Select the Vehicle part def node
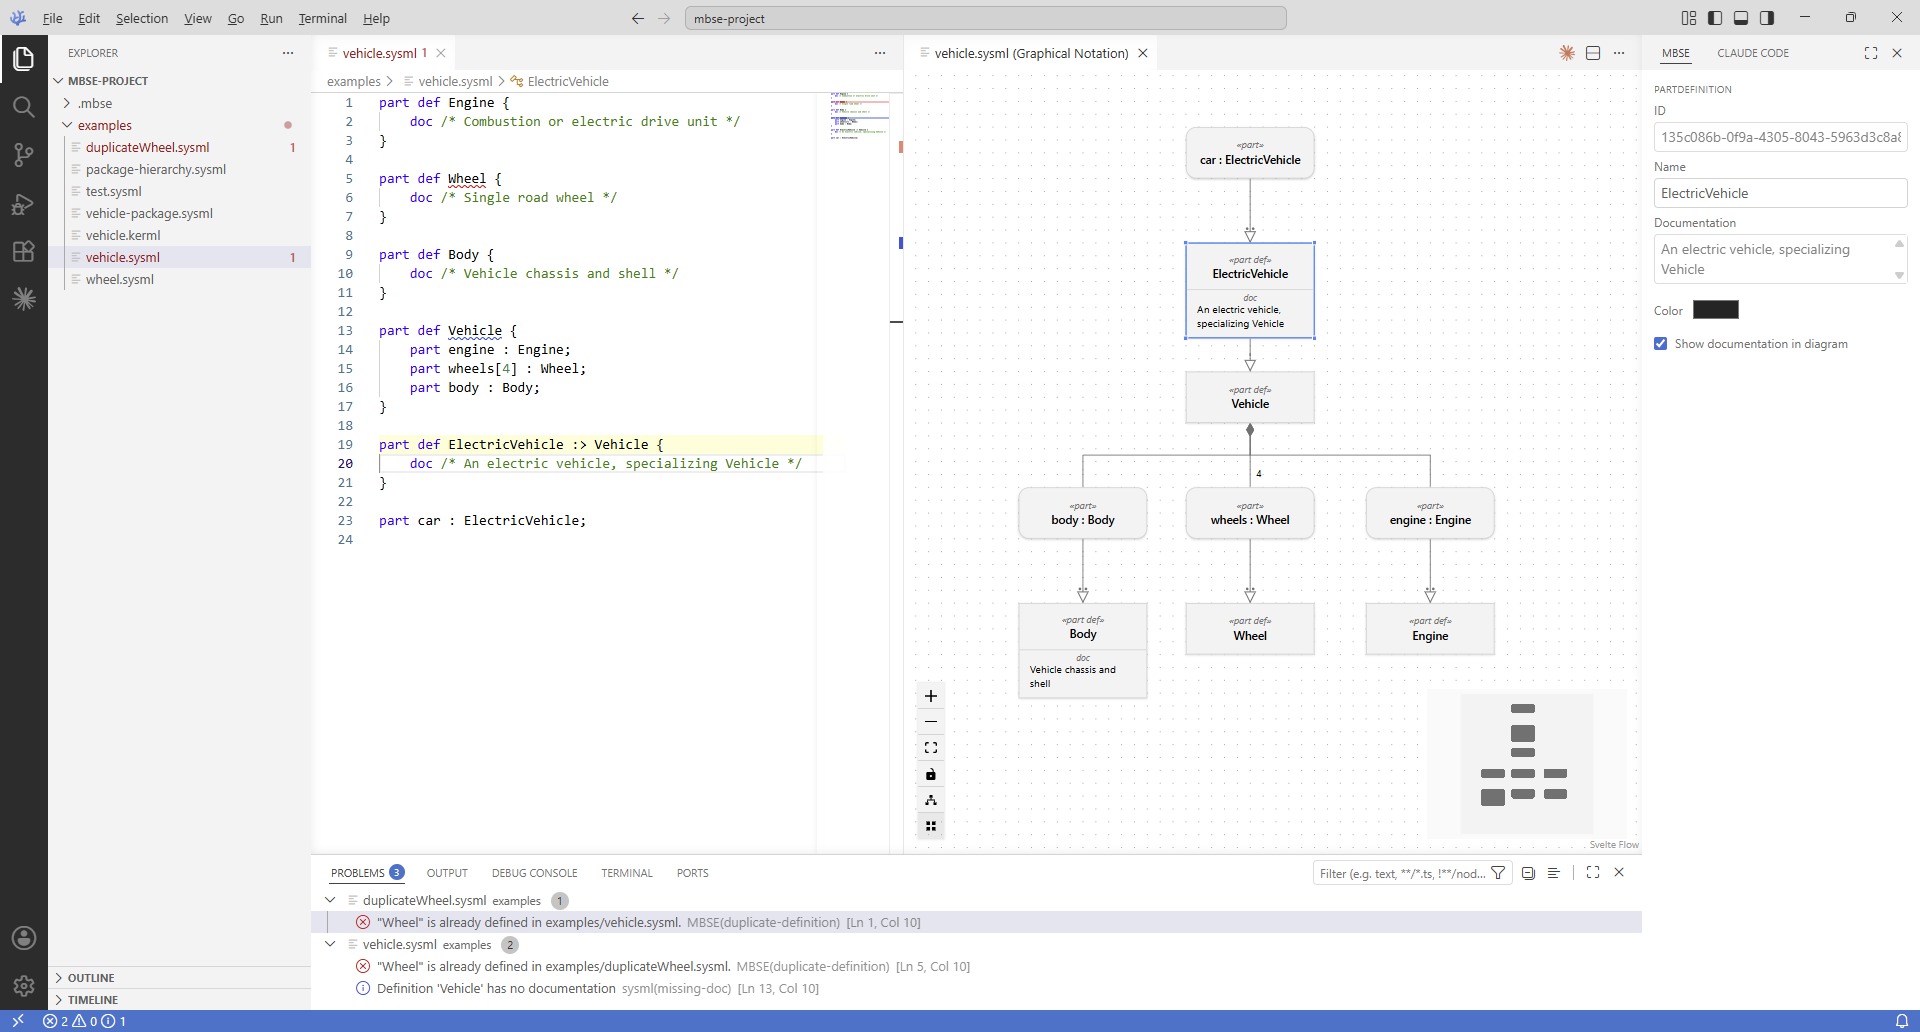 pyautogui.click(x=1250, y=398)
